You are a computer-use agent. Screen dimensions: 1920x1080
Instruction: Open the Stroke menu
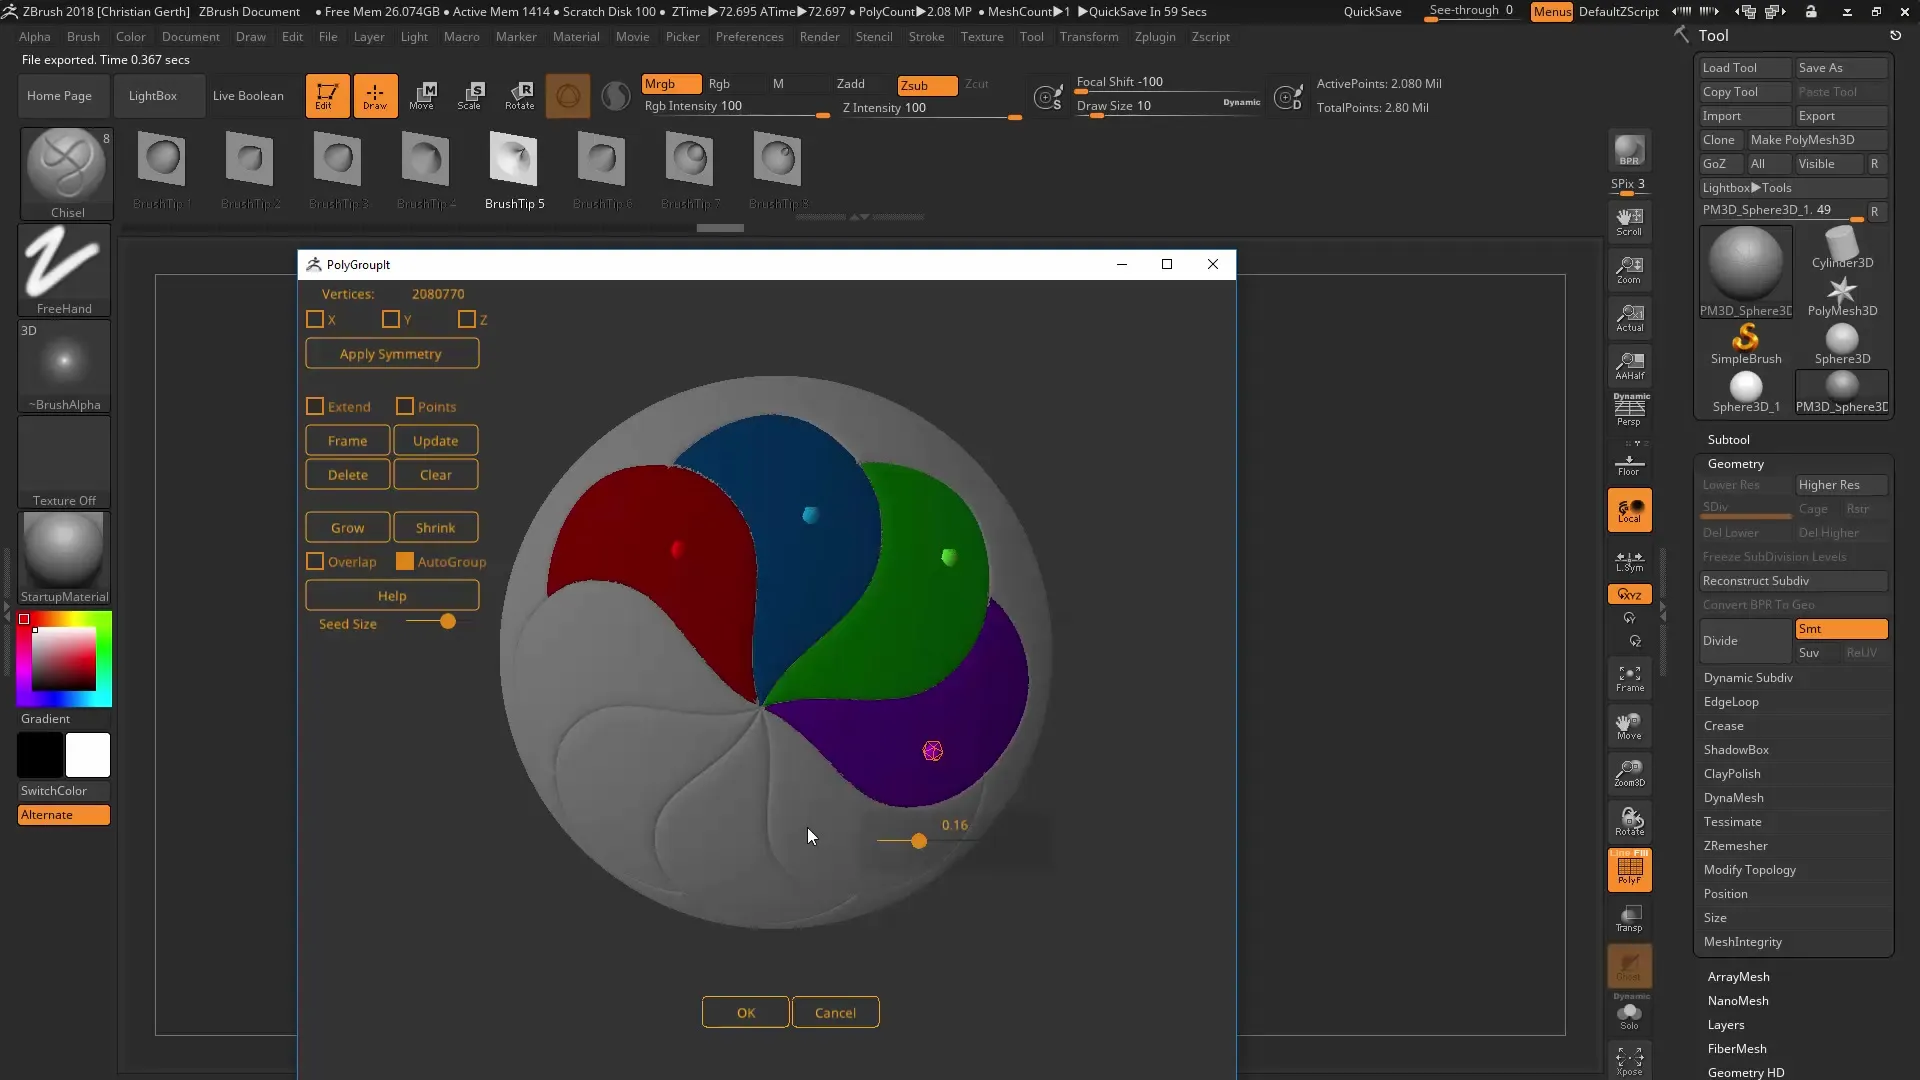[926, 37]
